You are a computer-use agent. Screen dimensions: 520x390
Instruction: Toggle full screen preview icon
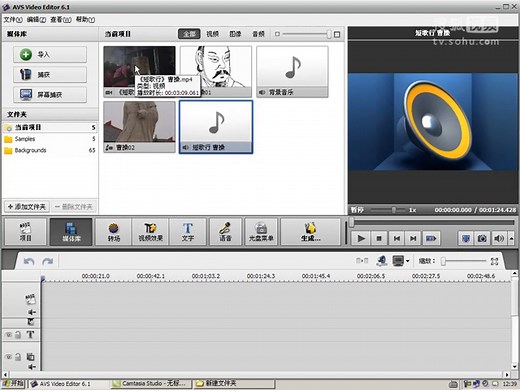pyautogui.click(x=466, y=238)
